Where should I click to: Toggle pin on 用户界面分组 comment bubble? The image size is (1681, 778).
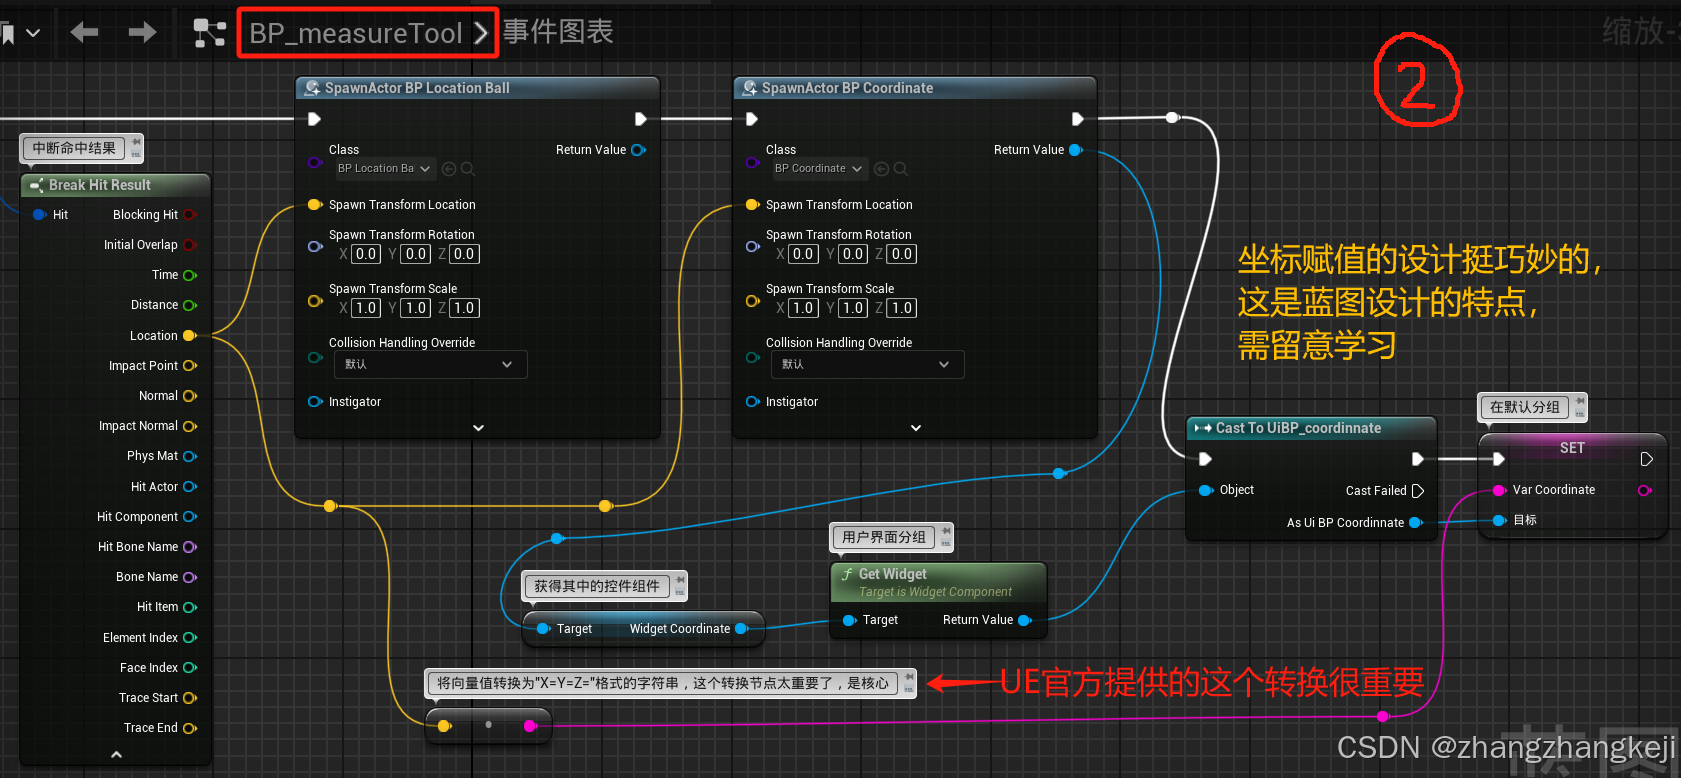(x=945, y=533)
